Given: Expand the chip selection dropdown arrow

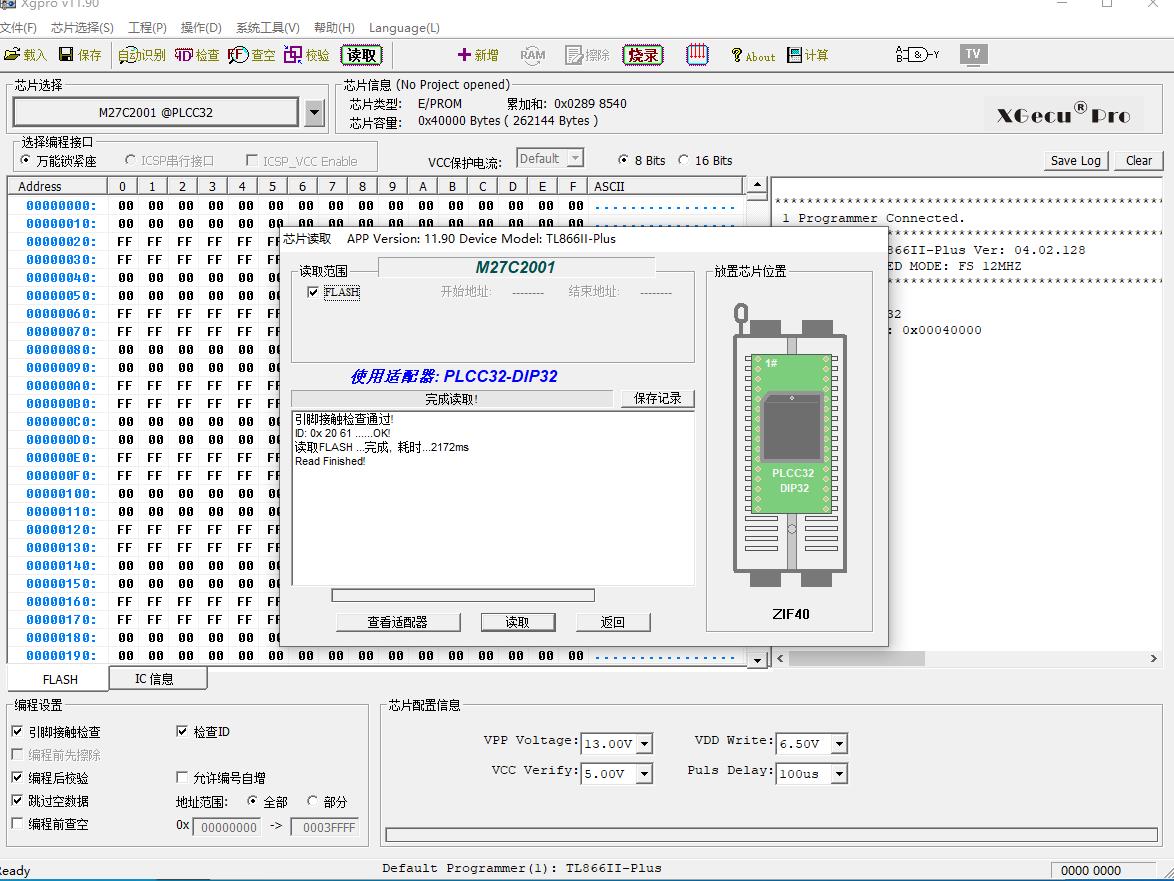Looking at the screenshot, I should click(x=314, y=113).
